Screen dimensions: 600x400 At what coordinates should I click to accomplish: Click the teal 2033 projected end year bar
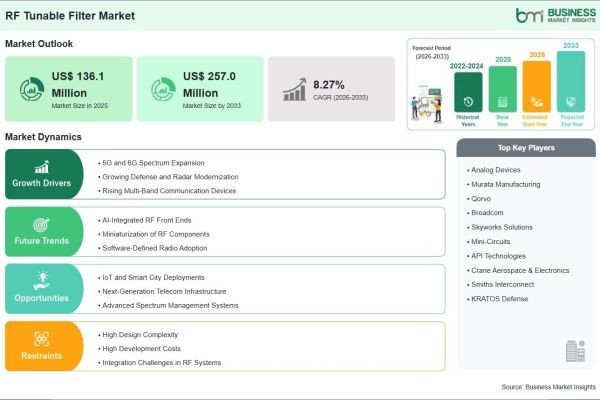571,82
